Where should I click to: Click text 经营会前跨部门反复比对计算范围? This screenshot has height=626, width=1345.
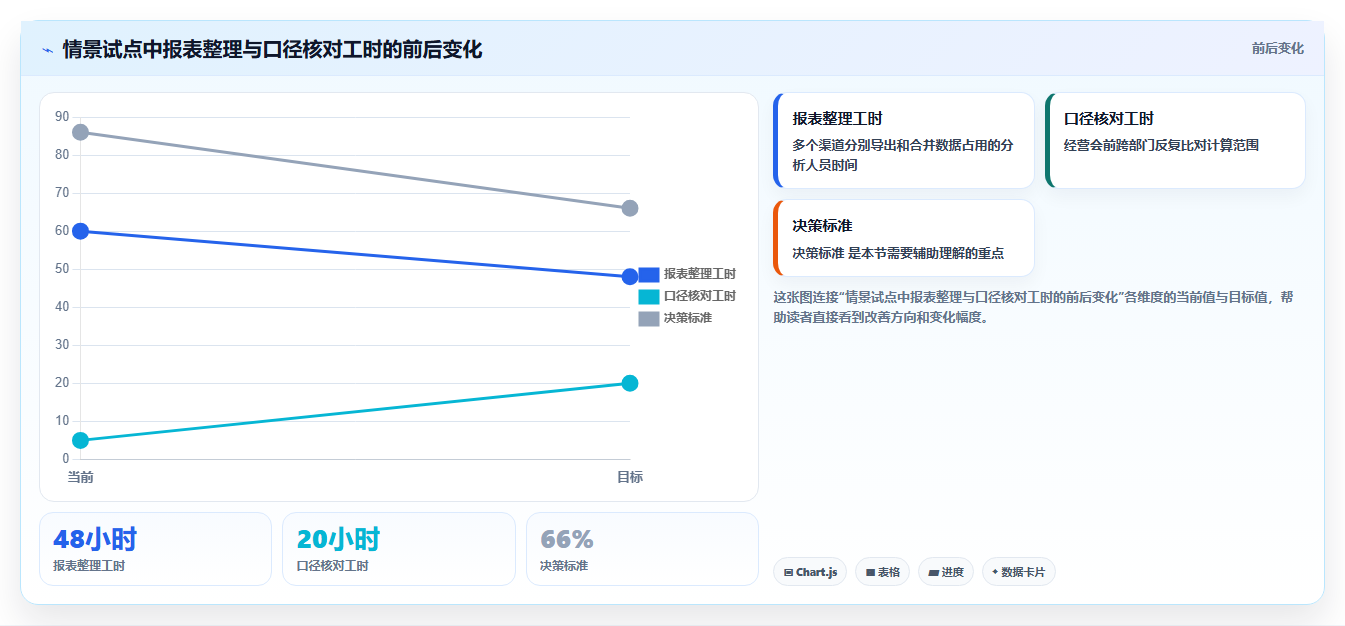click(1161, 145)
